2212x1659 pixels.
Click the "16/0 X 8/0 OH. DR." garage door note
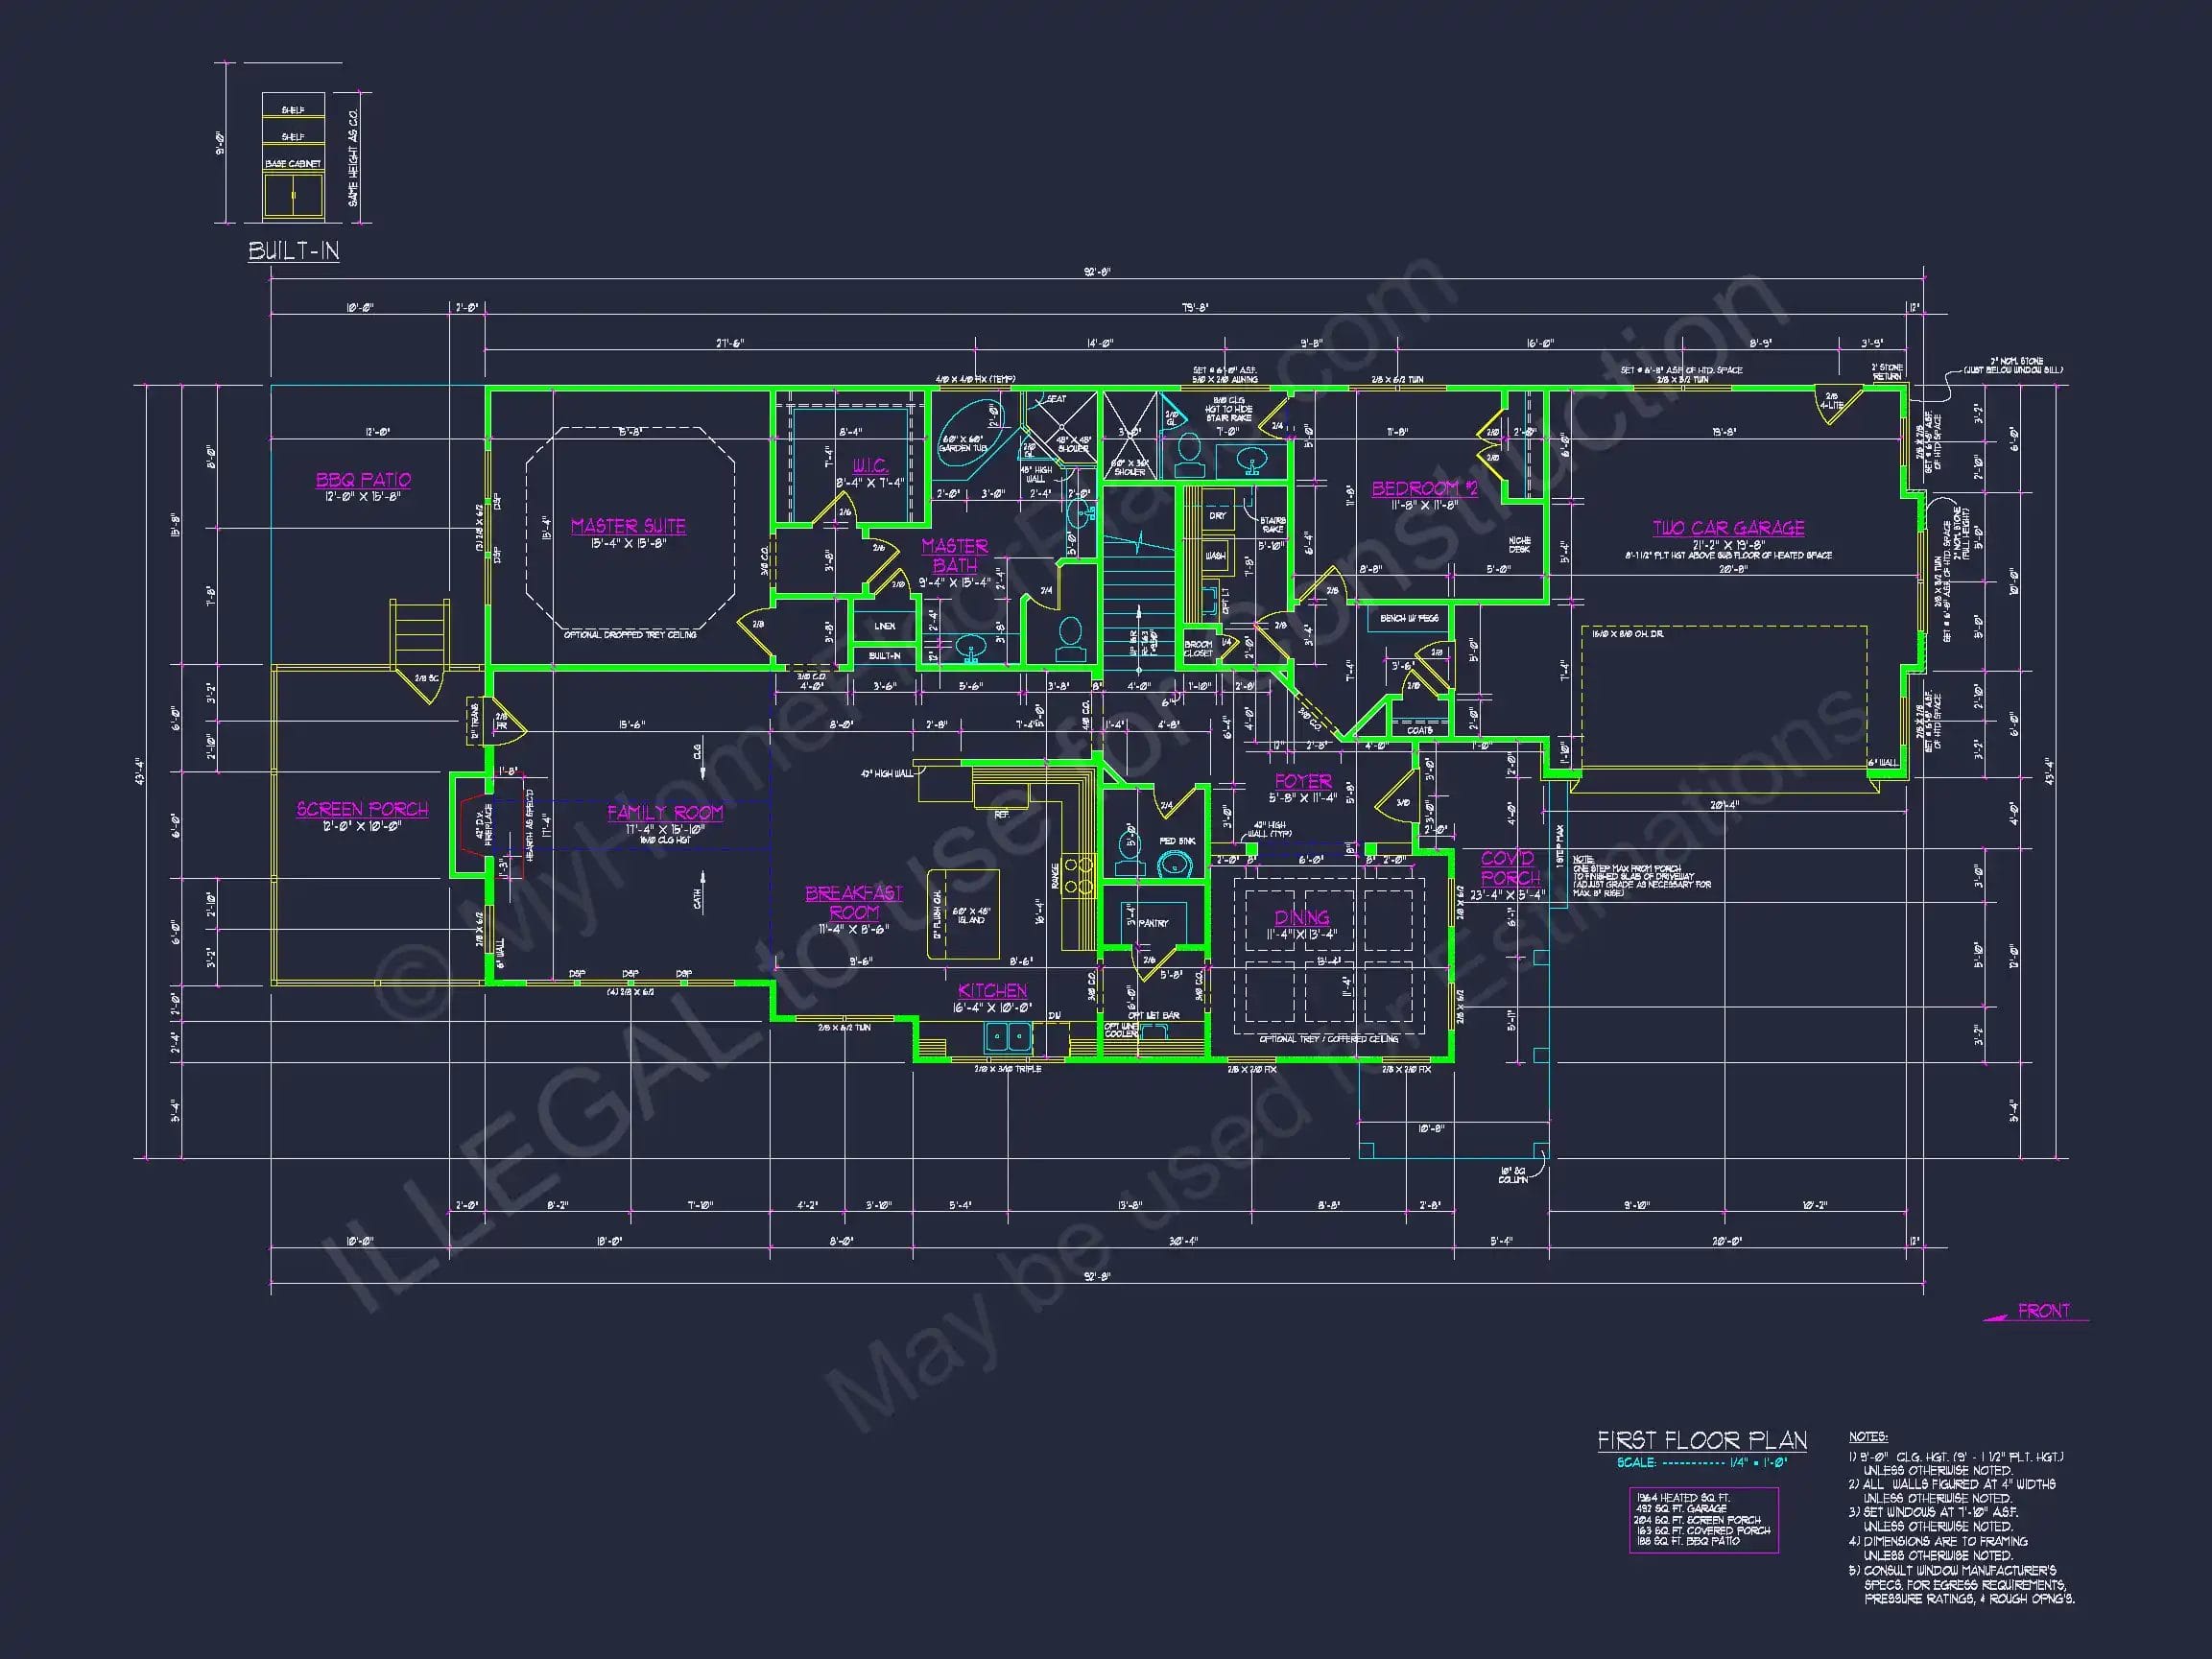coord(1628,634)
